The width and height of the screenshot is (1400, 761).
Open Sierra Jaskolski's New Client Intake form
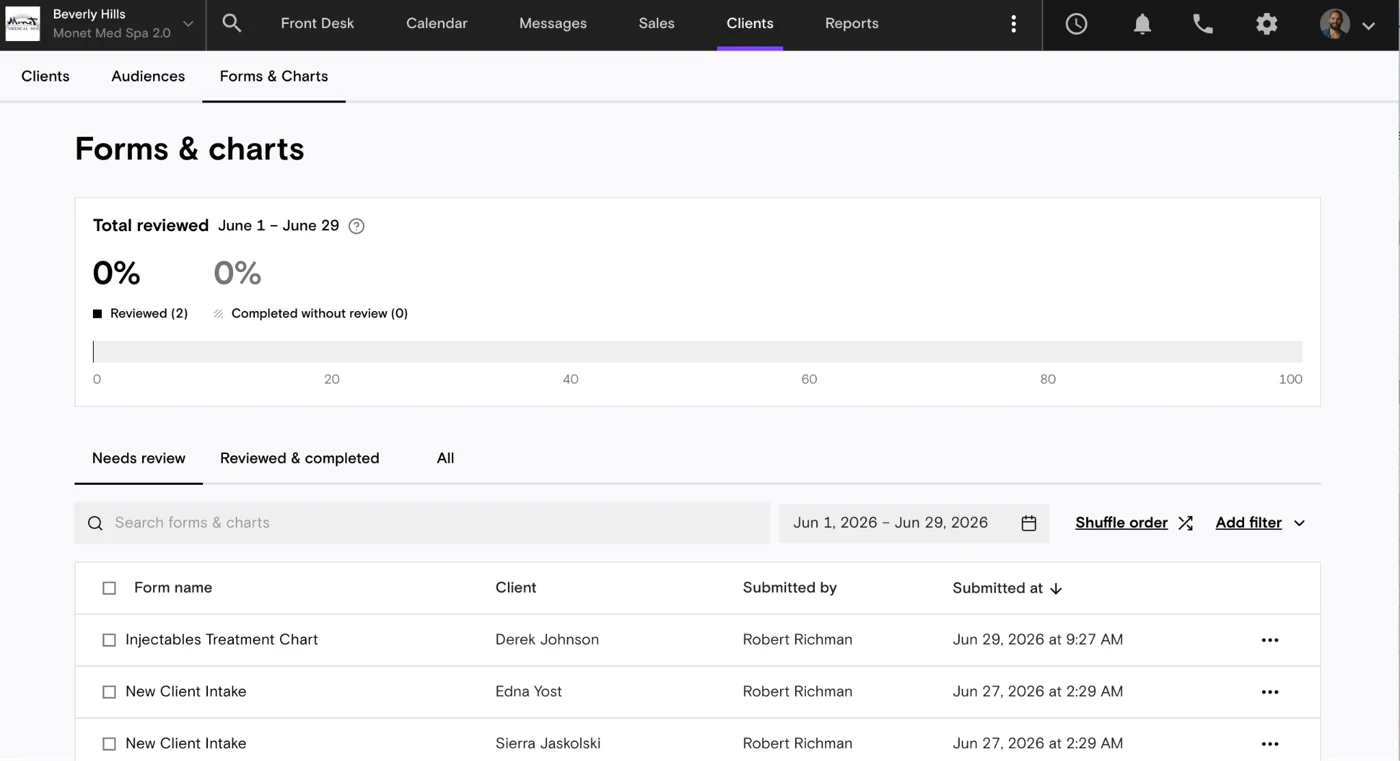coord(186,744)
